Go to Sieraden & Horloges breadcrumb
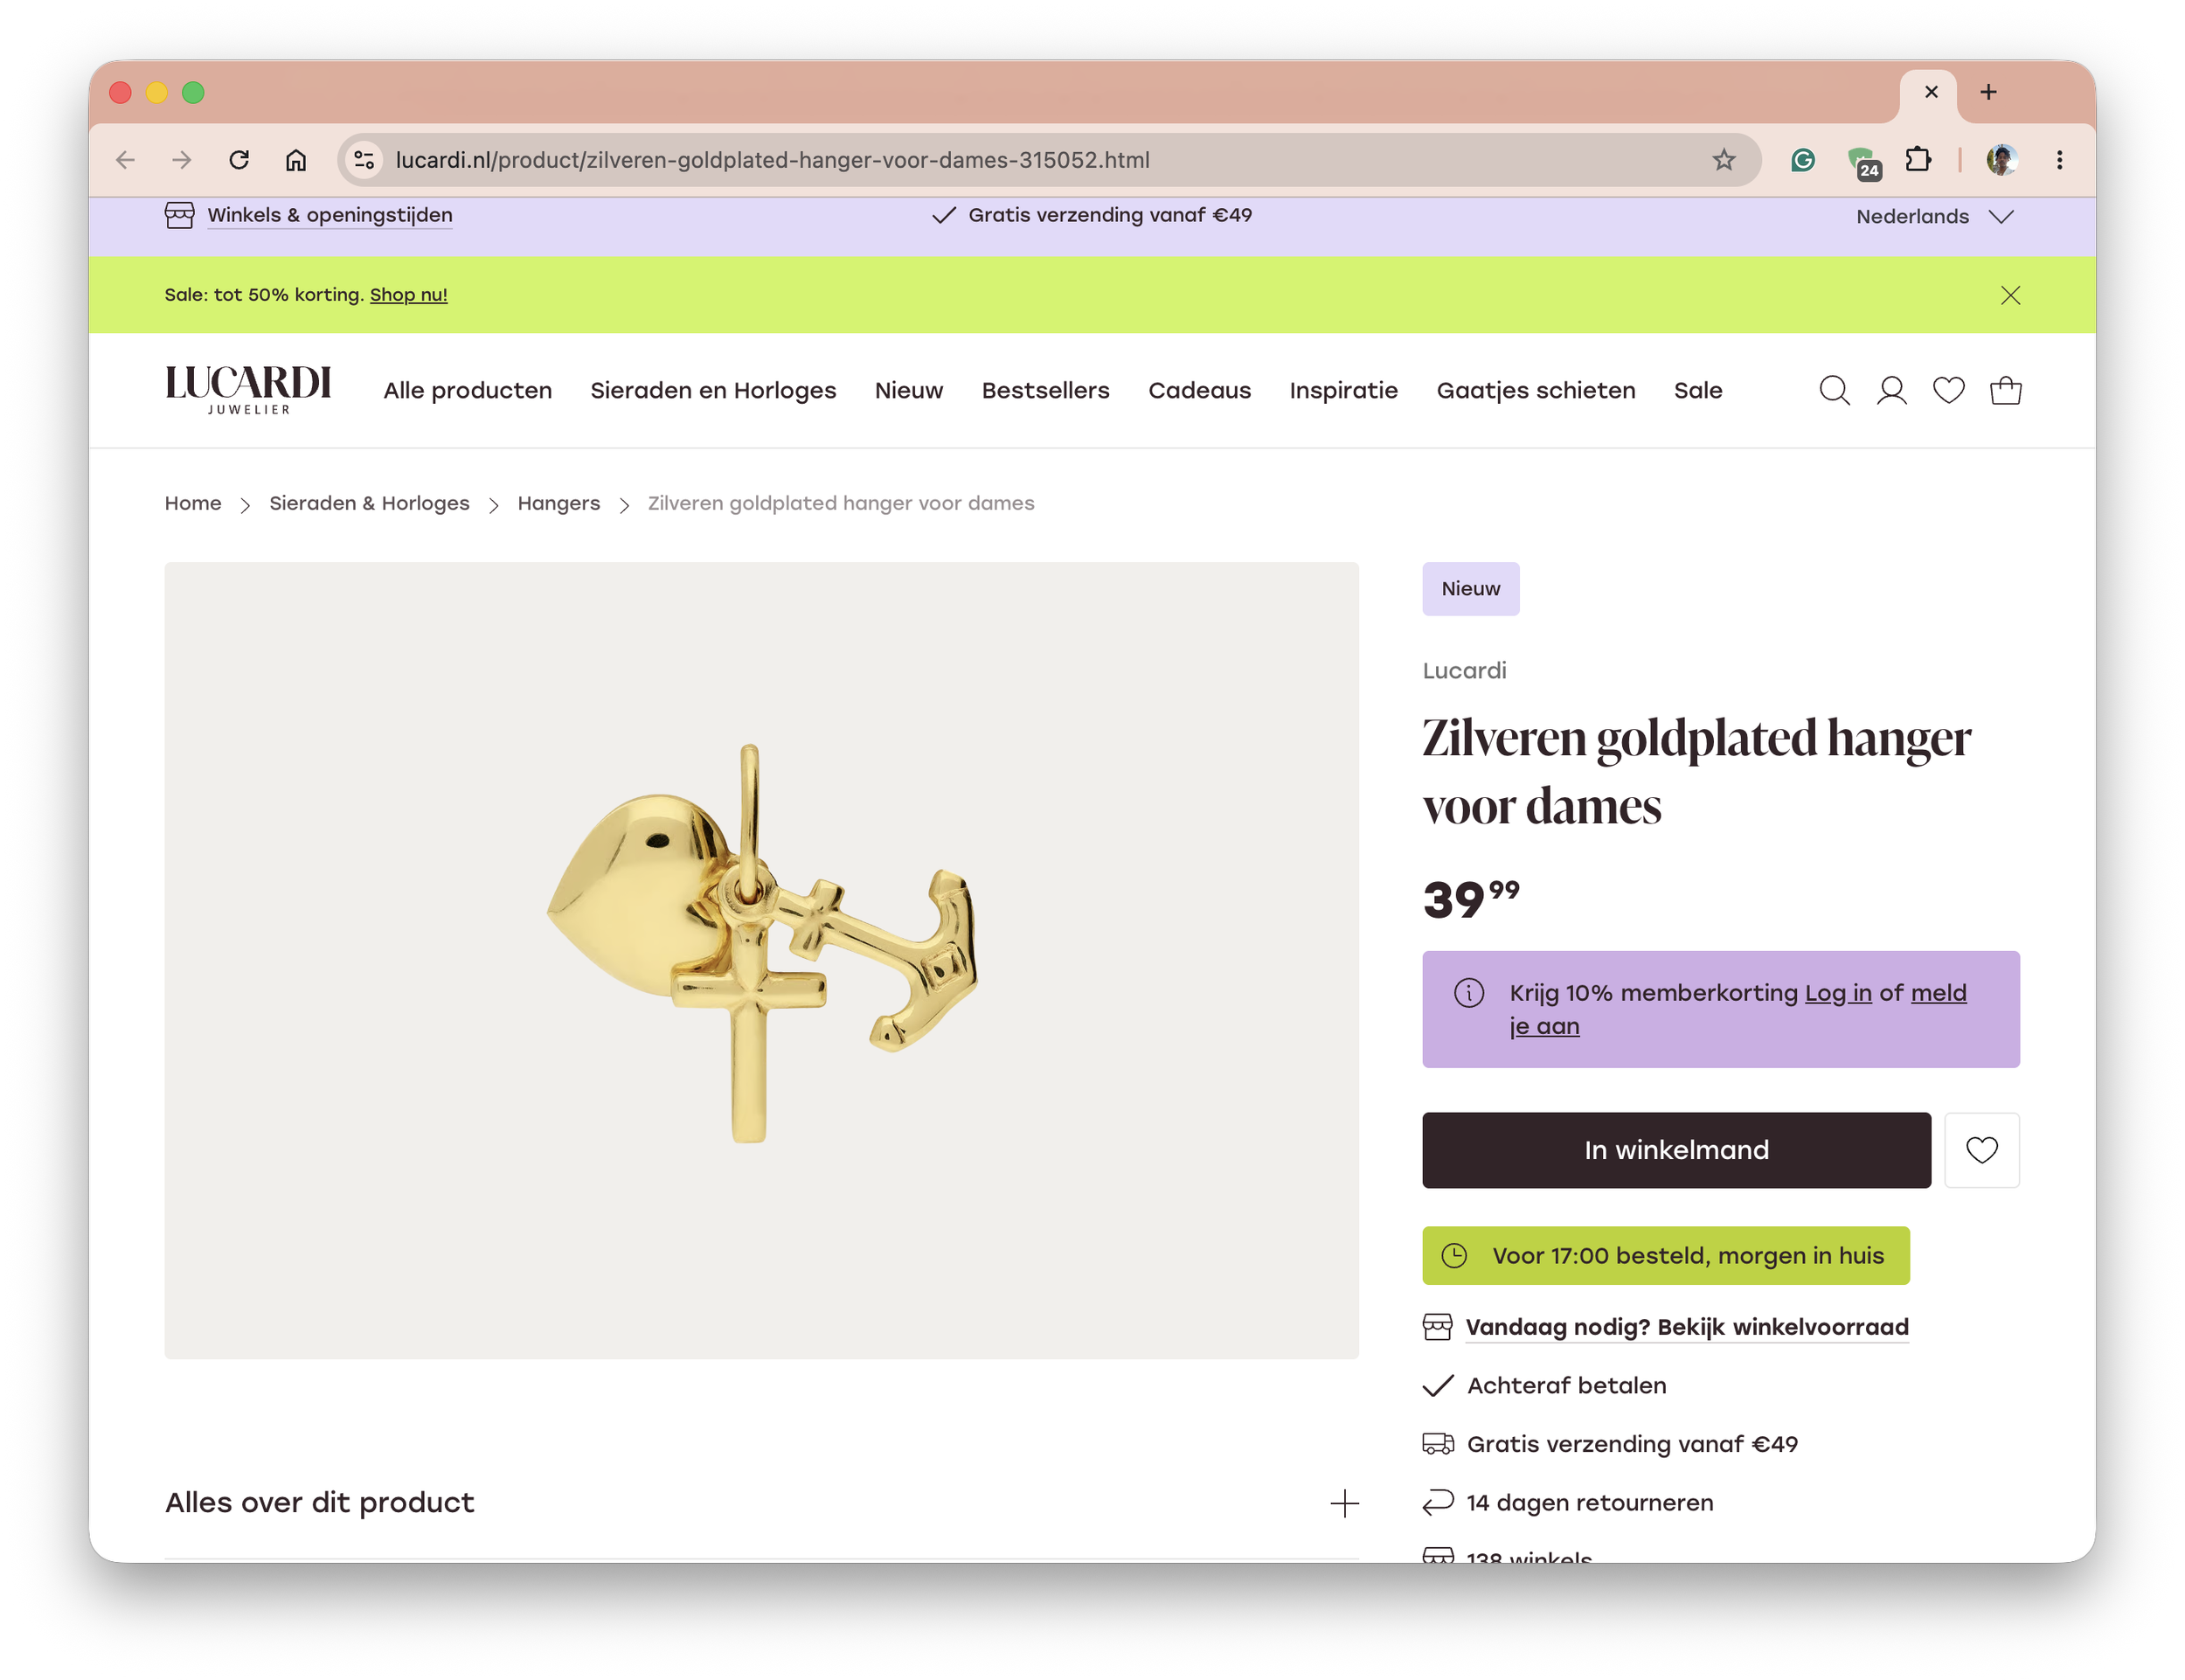 click(x=369, y=503)
